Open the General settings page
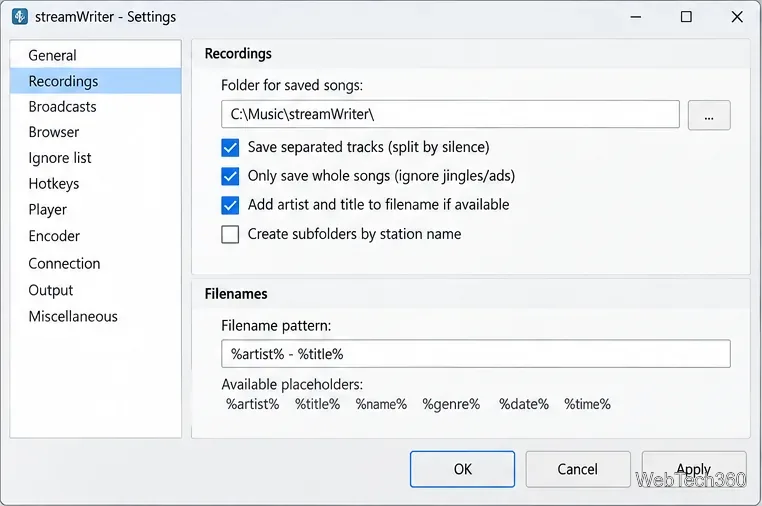Image resolution: width=762 pixels, height=506 pixels. [95, 55]
